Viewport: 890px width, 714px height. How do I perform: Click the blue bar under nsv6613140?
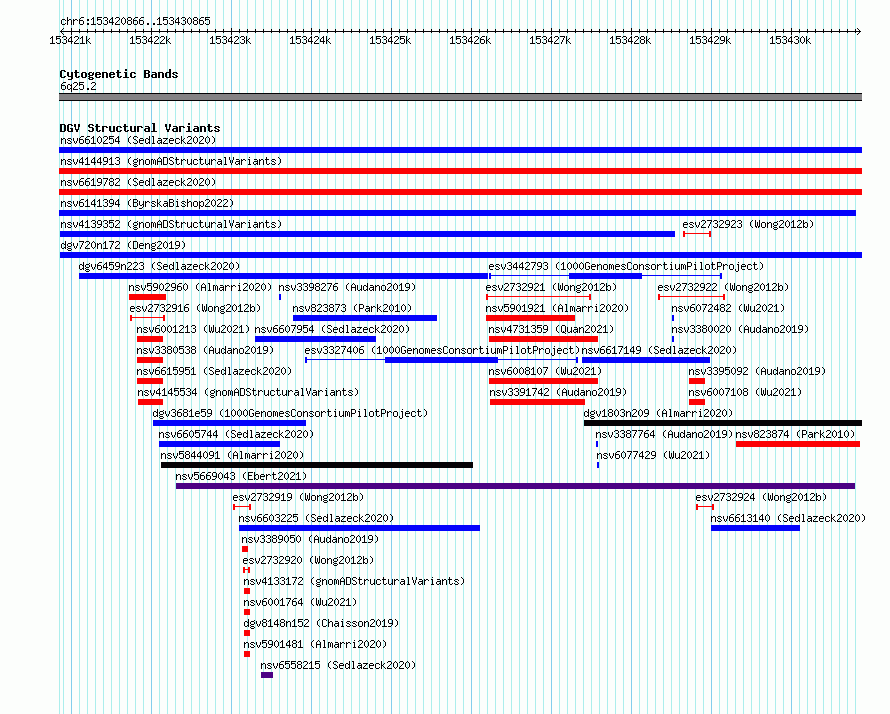755,528
